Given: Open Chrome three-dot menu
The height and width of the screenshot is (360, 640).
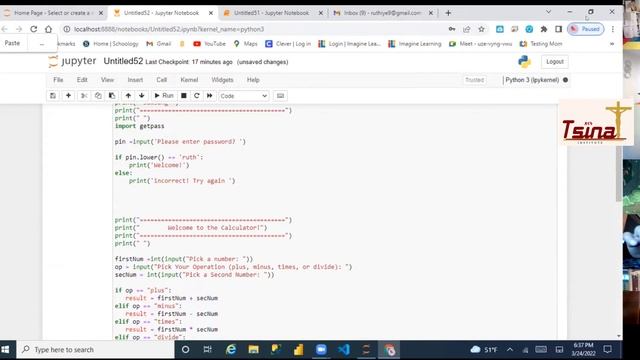Looking at the screenshot, I should (x=613, y=29).
